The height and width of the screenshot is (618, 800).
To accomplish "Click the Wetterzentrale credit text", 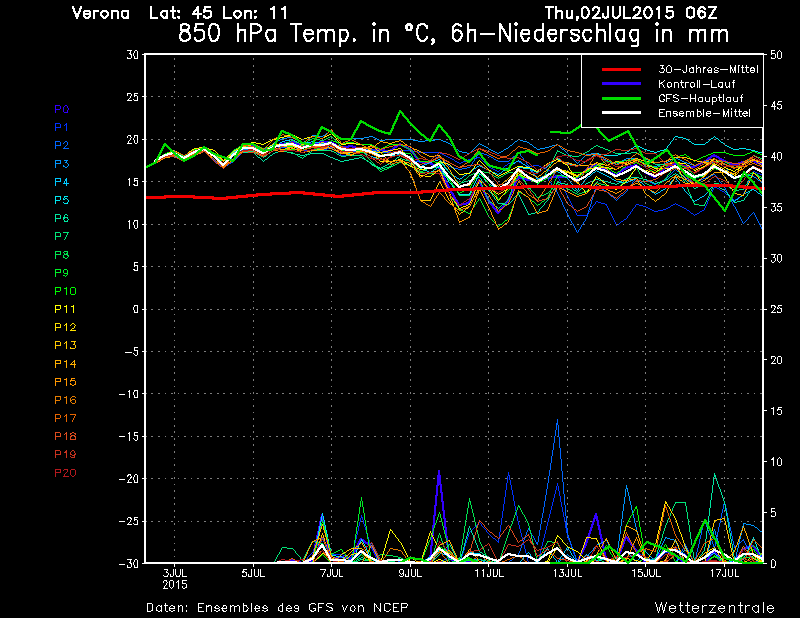I will tap(714, 608).
